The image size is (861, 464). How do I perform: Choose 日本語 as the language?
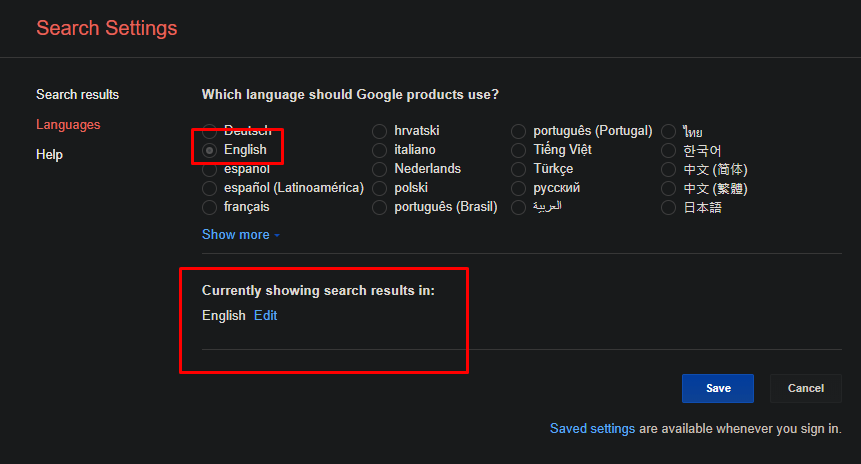tap(669, 207)
